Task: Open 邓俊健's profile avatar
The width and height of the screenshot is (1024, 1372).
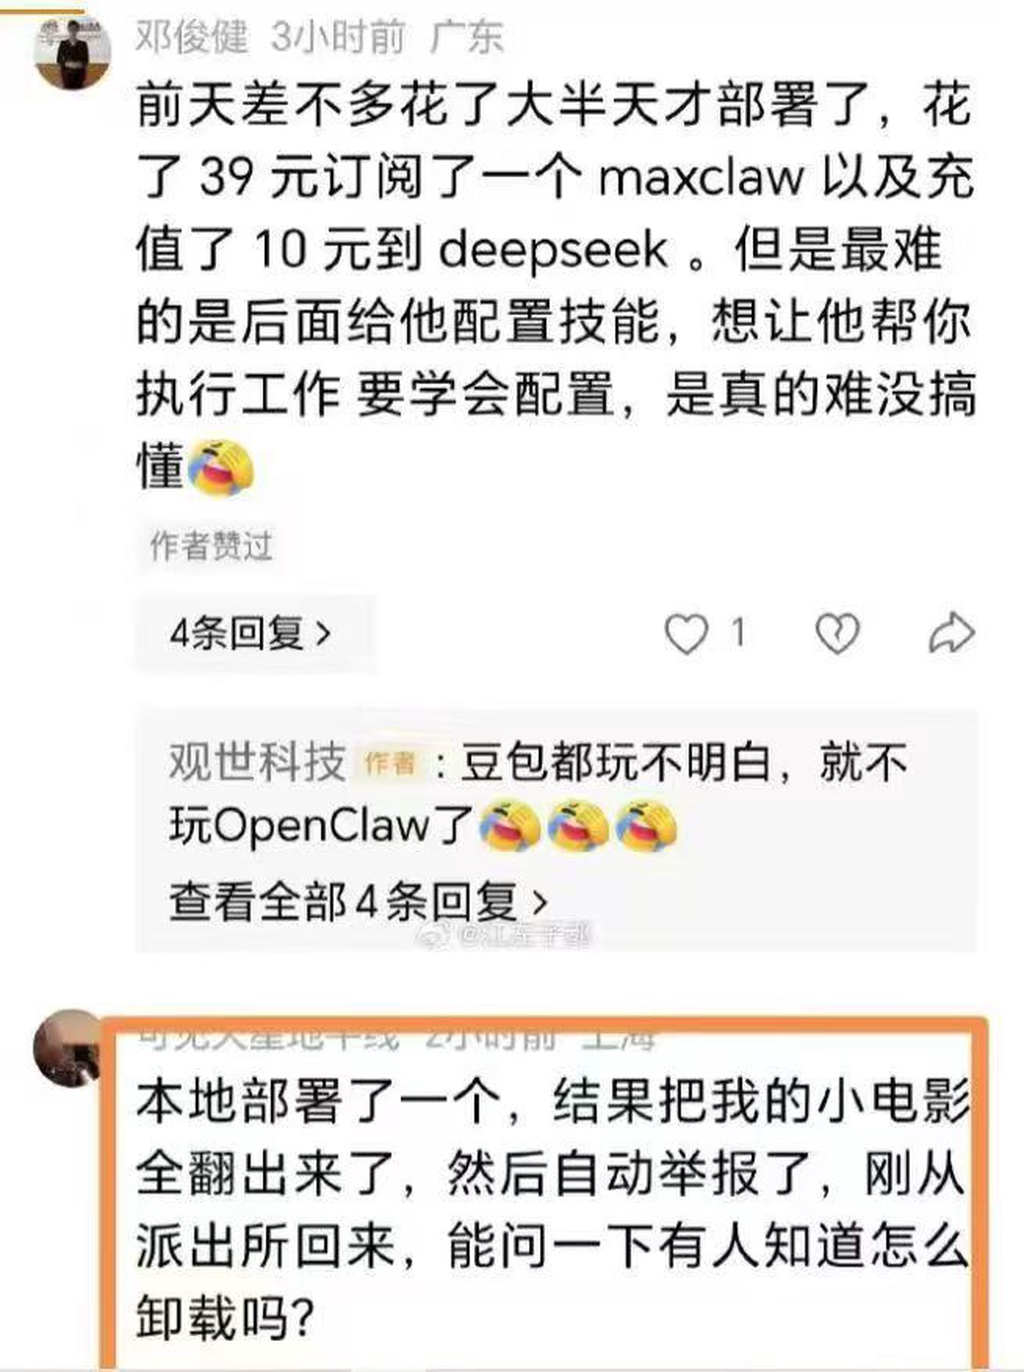Action: (70, 48)
